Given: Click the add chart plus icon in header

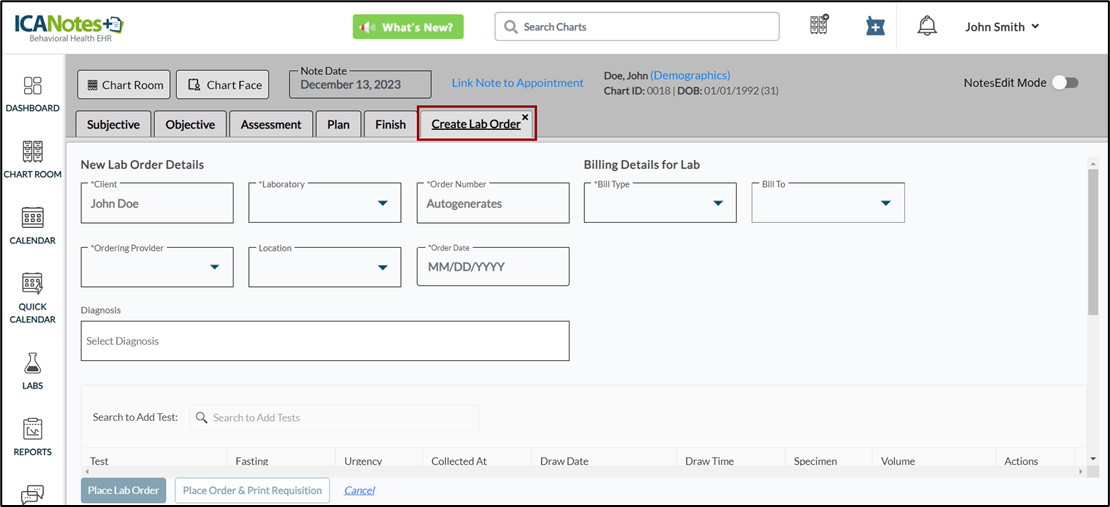Looking at the screenshot, I should point(875,27).
